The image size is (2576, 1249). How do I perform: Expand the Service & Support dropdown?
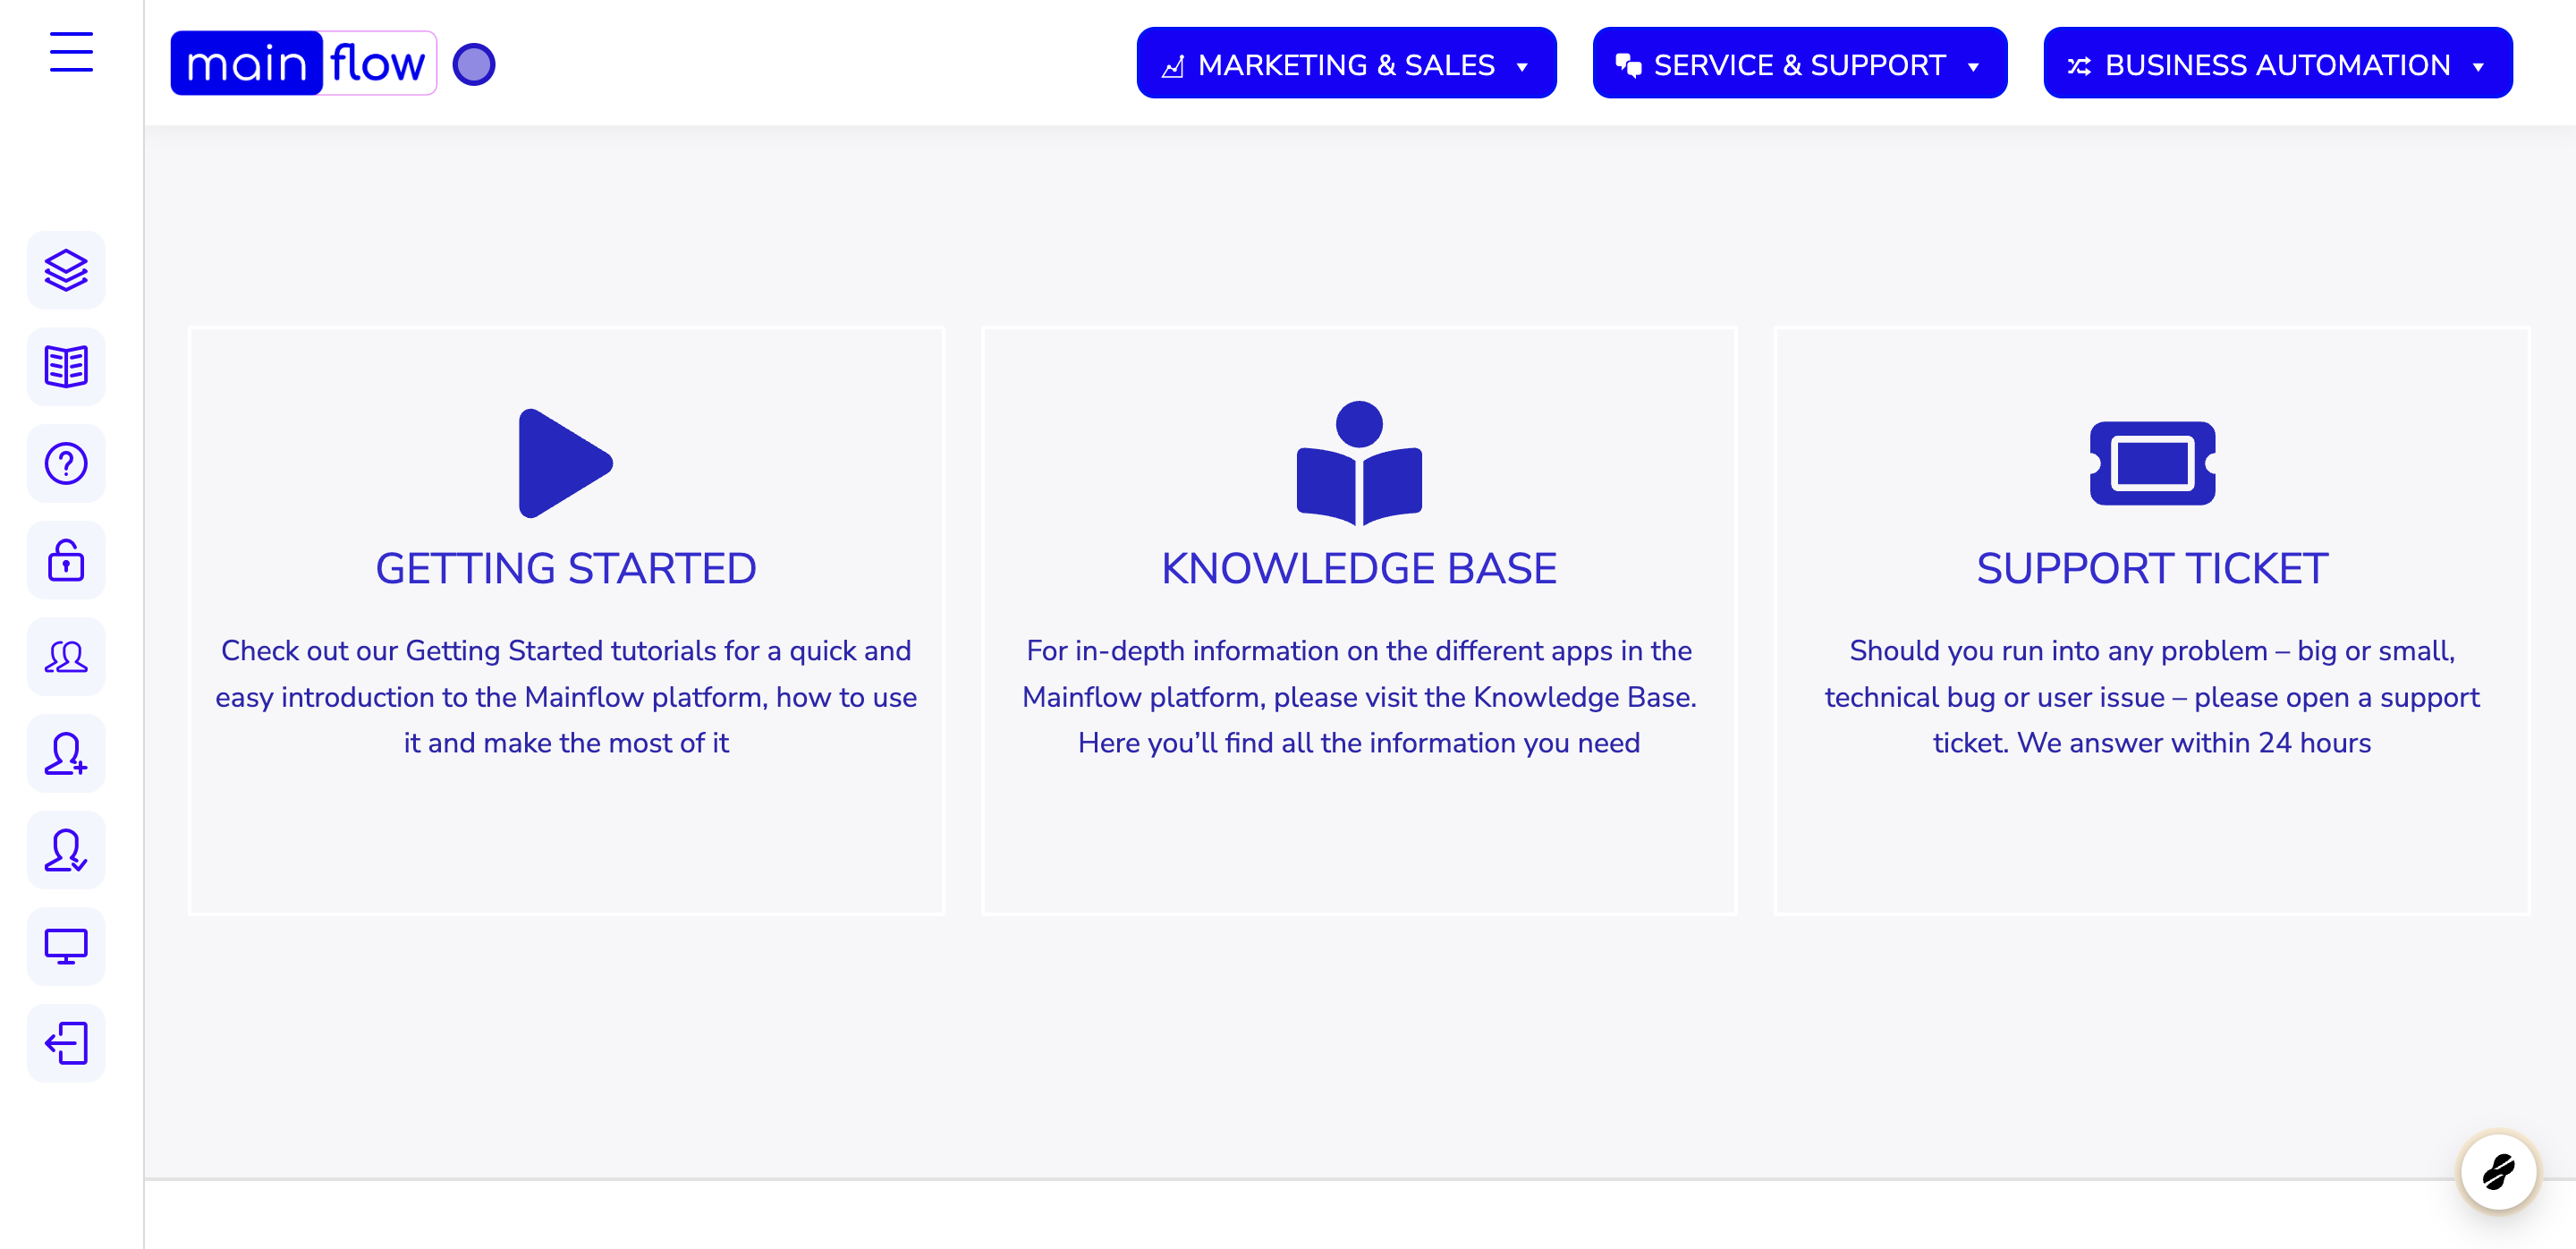[x=1800, y=64]
